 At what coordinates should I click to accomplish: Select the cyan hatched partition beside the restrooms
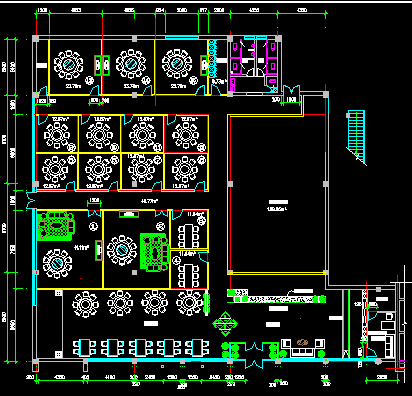[x=212, y=59]
